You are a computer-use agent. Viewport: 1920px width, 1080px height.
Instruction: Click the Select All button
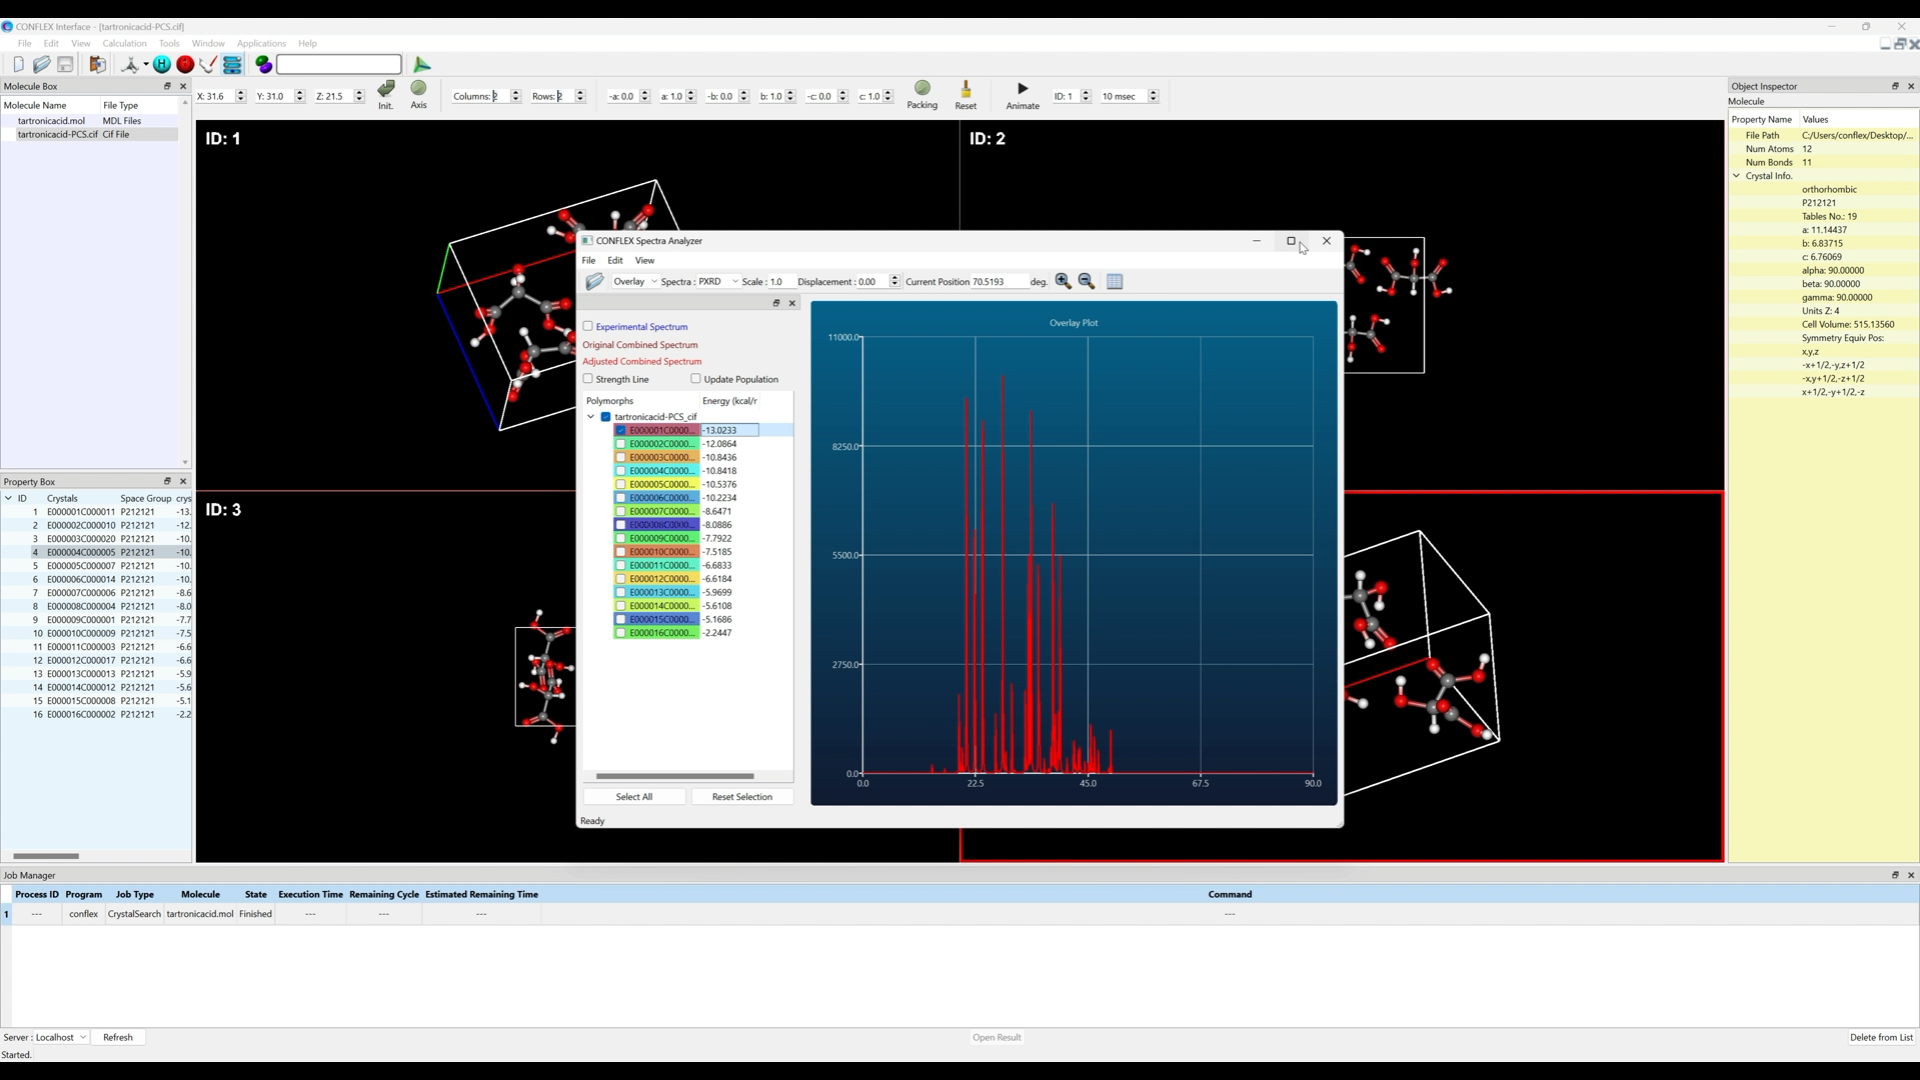point(633,796)
